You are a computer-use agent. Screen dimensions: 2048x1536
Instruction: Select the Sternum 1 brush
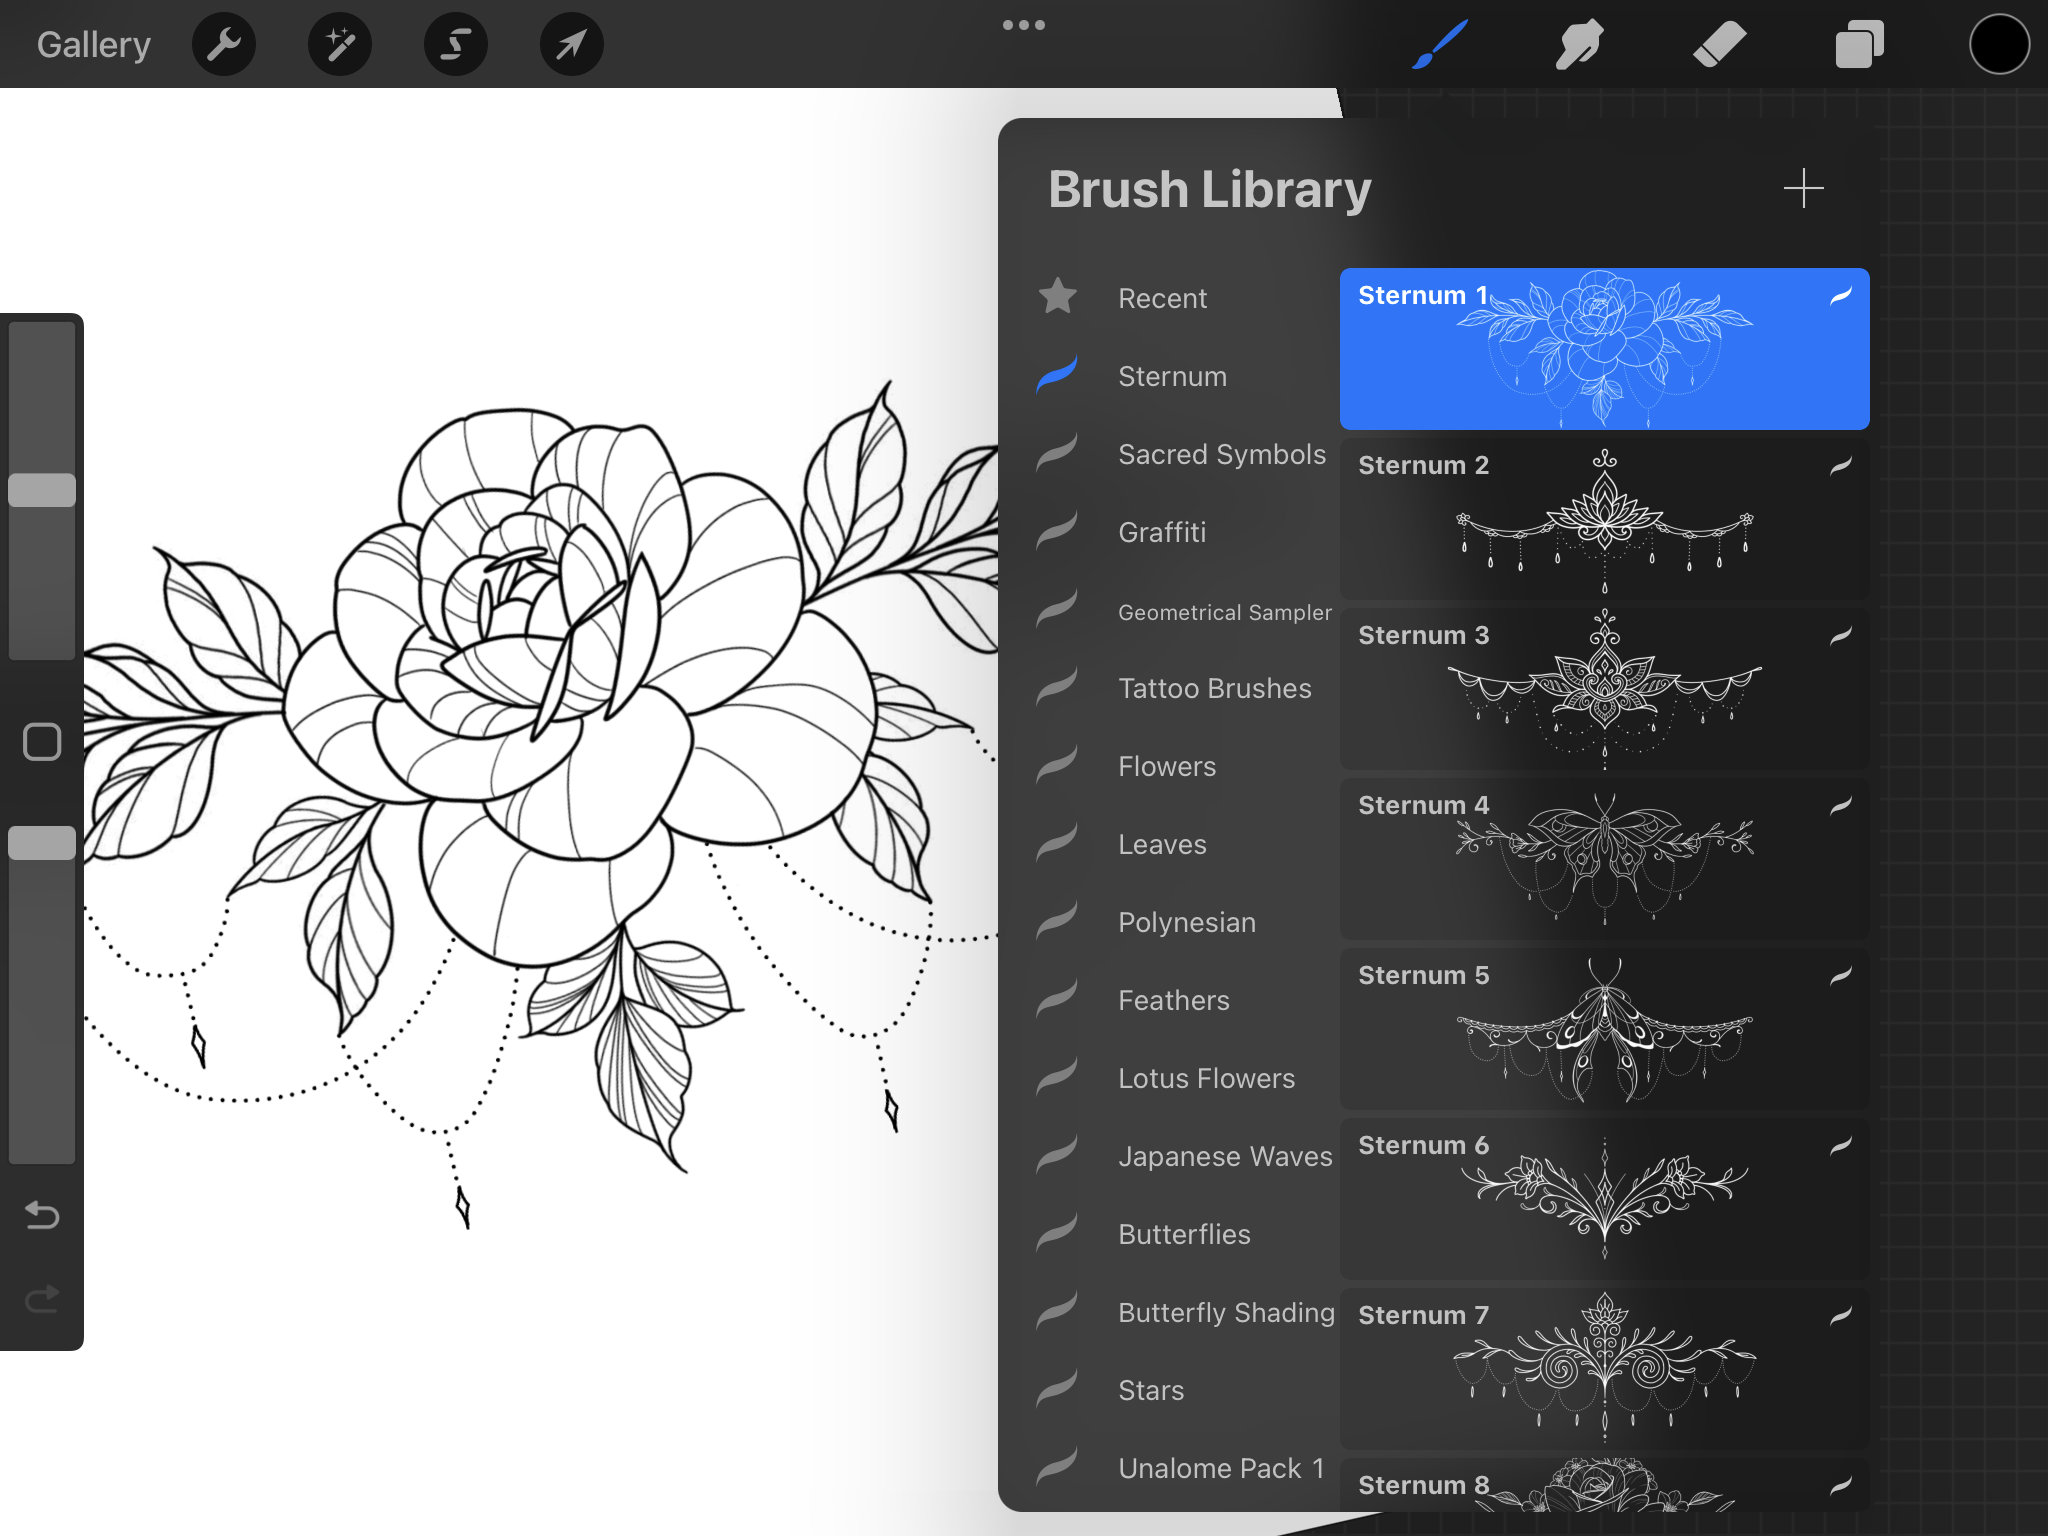pos(1604,348)
